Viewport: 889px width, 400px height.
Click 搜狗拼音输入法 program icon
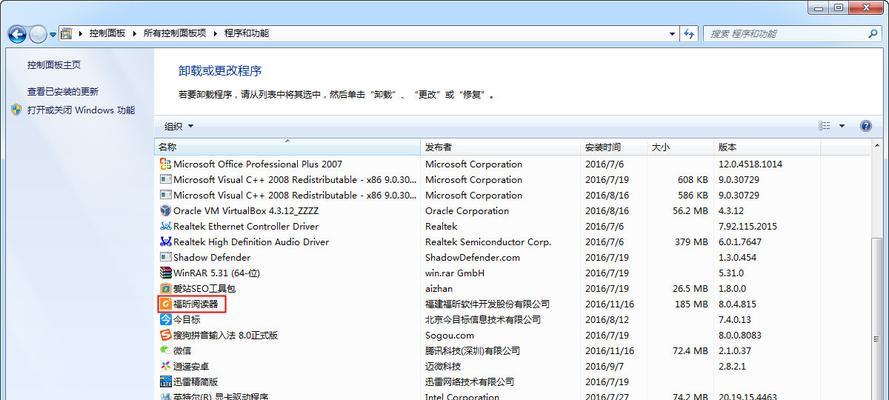pos(166,335)
